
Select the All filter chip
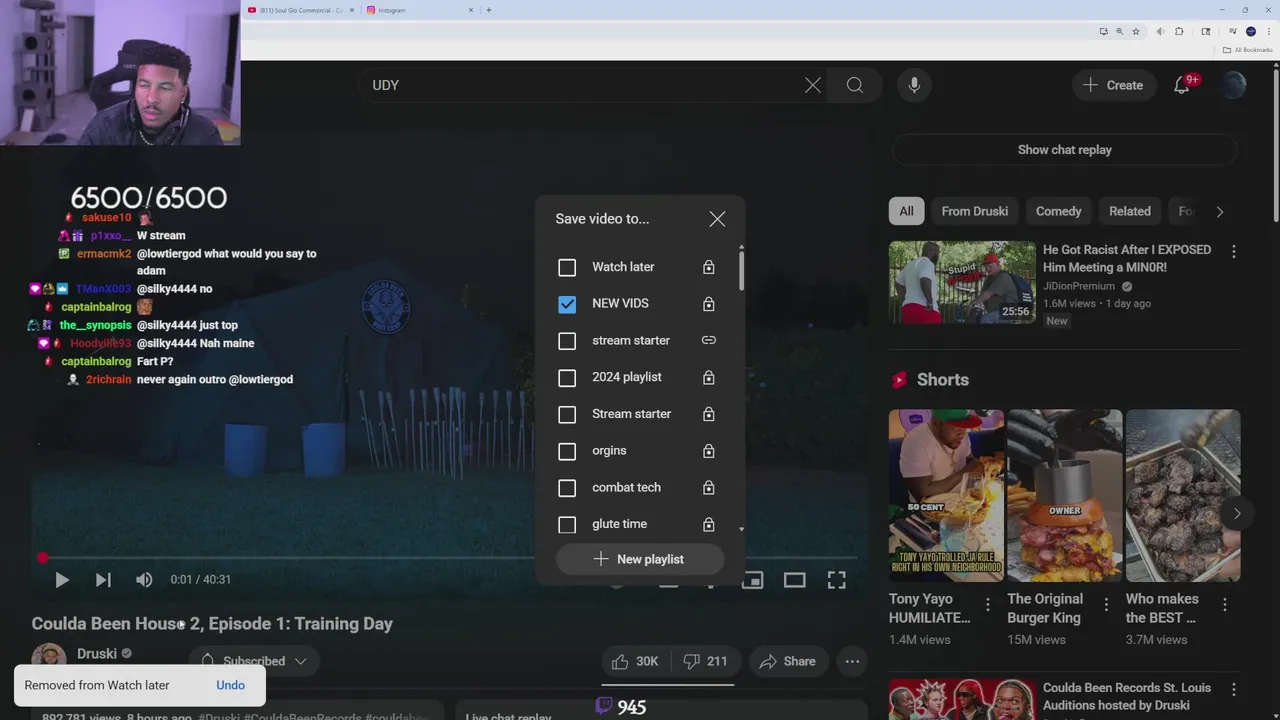pos(906,211)
